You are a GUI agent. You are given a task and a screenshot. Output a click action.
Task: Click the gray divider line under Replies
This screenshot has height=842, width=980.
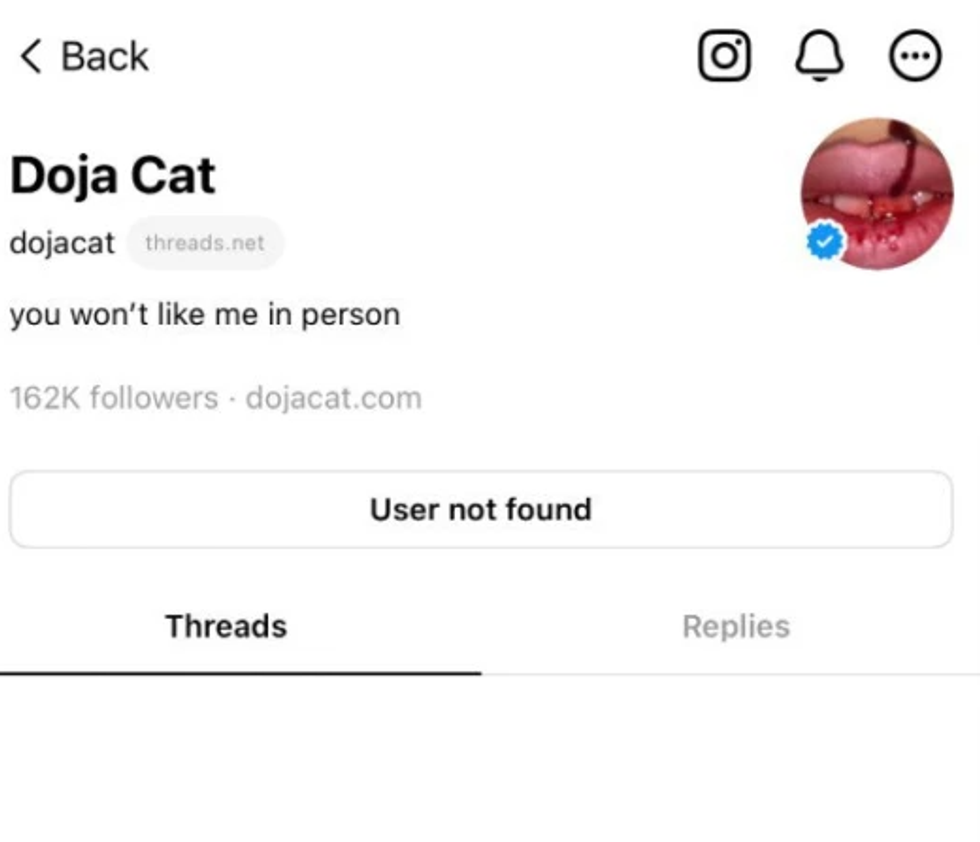coord(730,674)
